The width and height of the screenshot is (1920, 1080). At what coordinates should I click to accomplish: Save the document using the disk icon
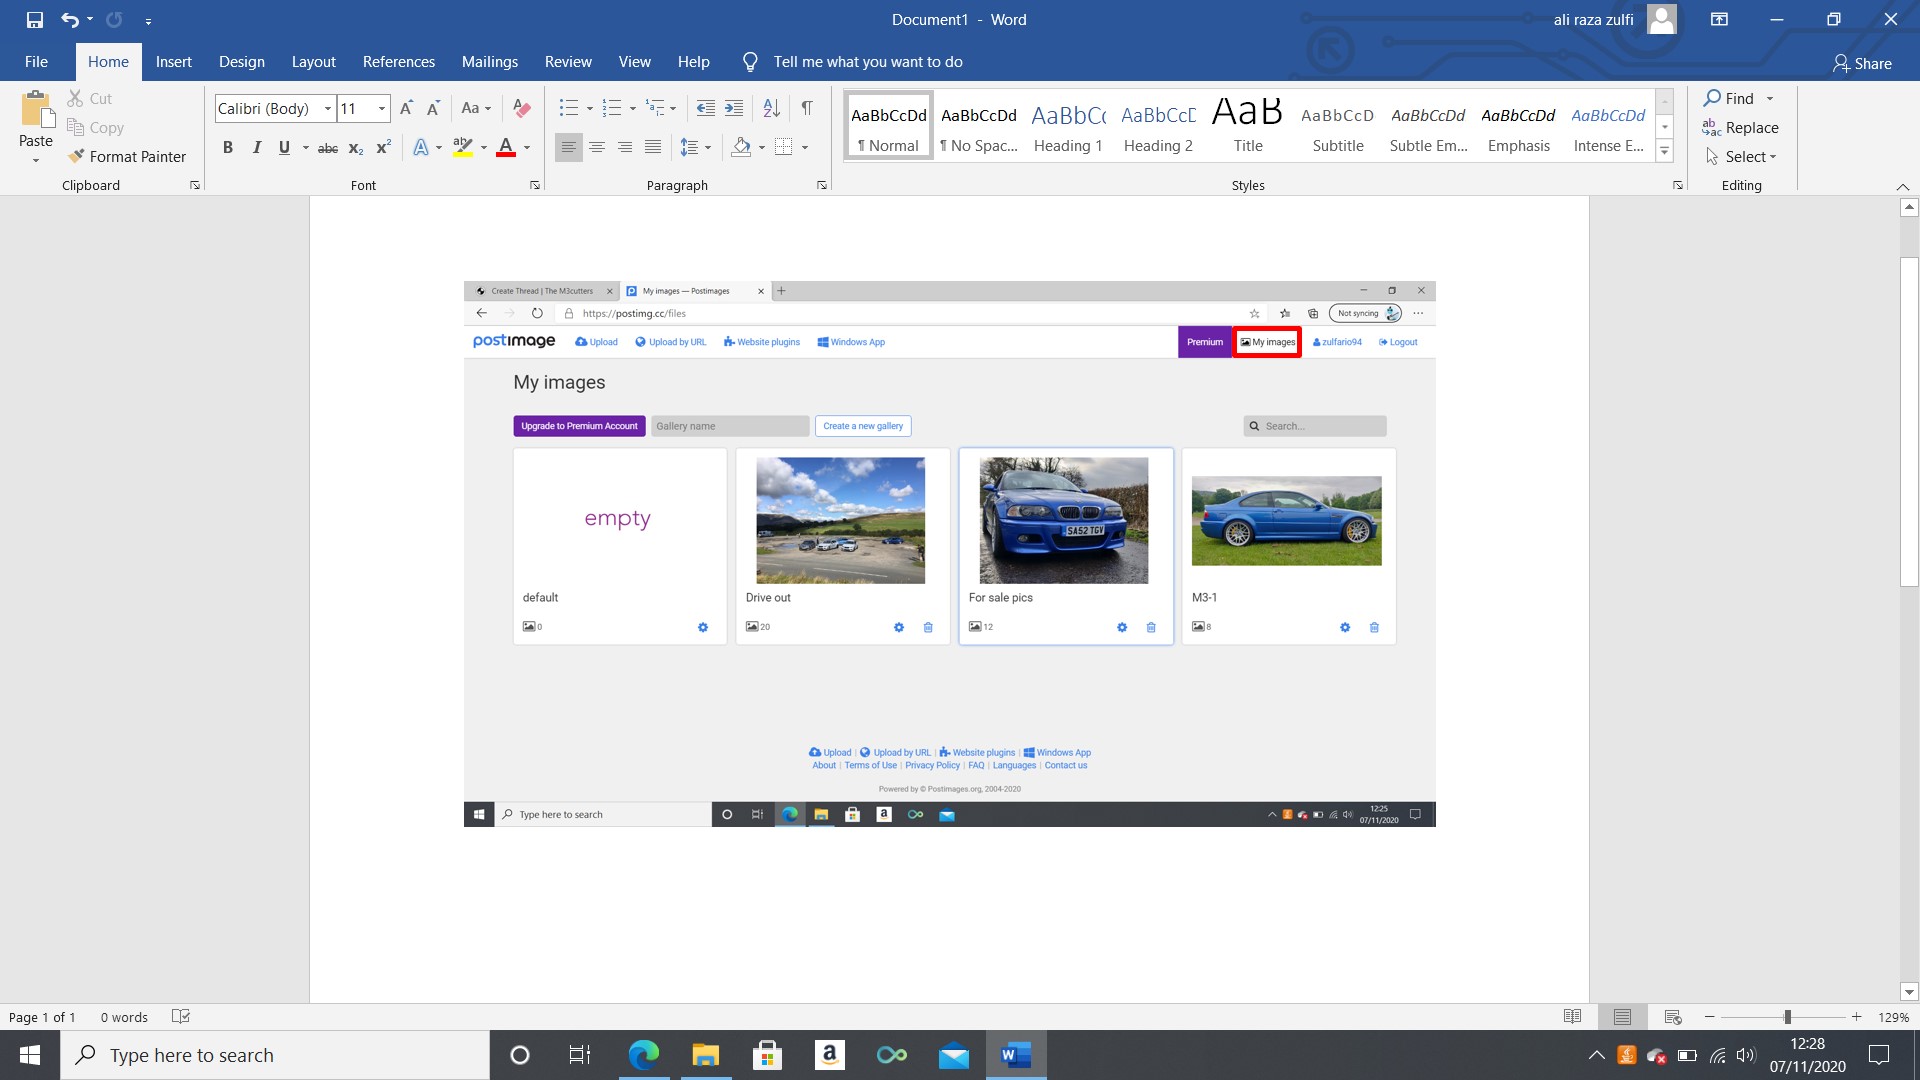(x=35, y=19)
